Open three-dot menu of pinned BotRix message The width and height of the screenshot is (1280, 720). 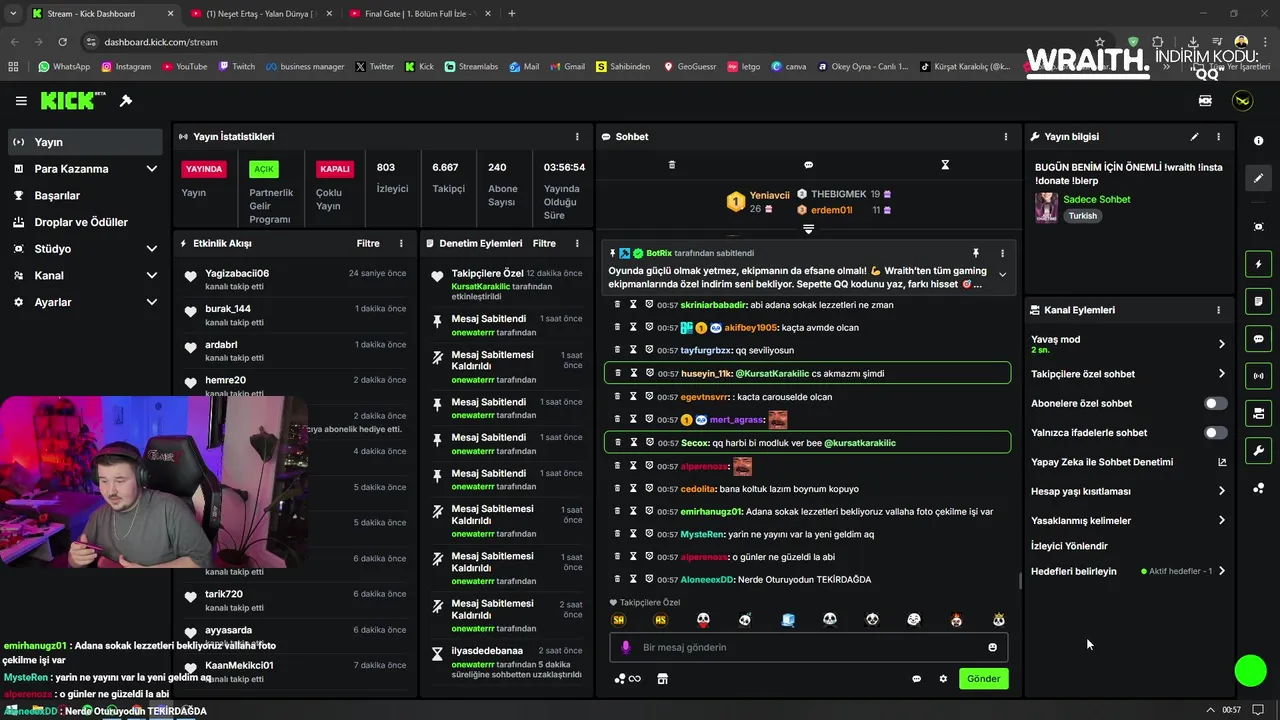(1002, 254)
